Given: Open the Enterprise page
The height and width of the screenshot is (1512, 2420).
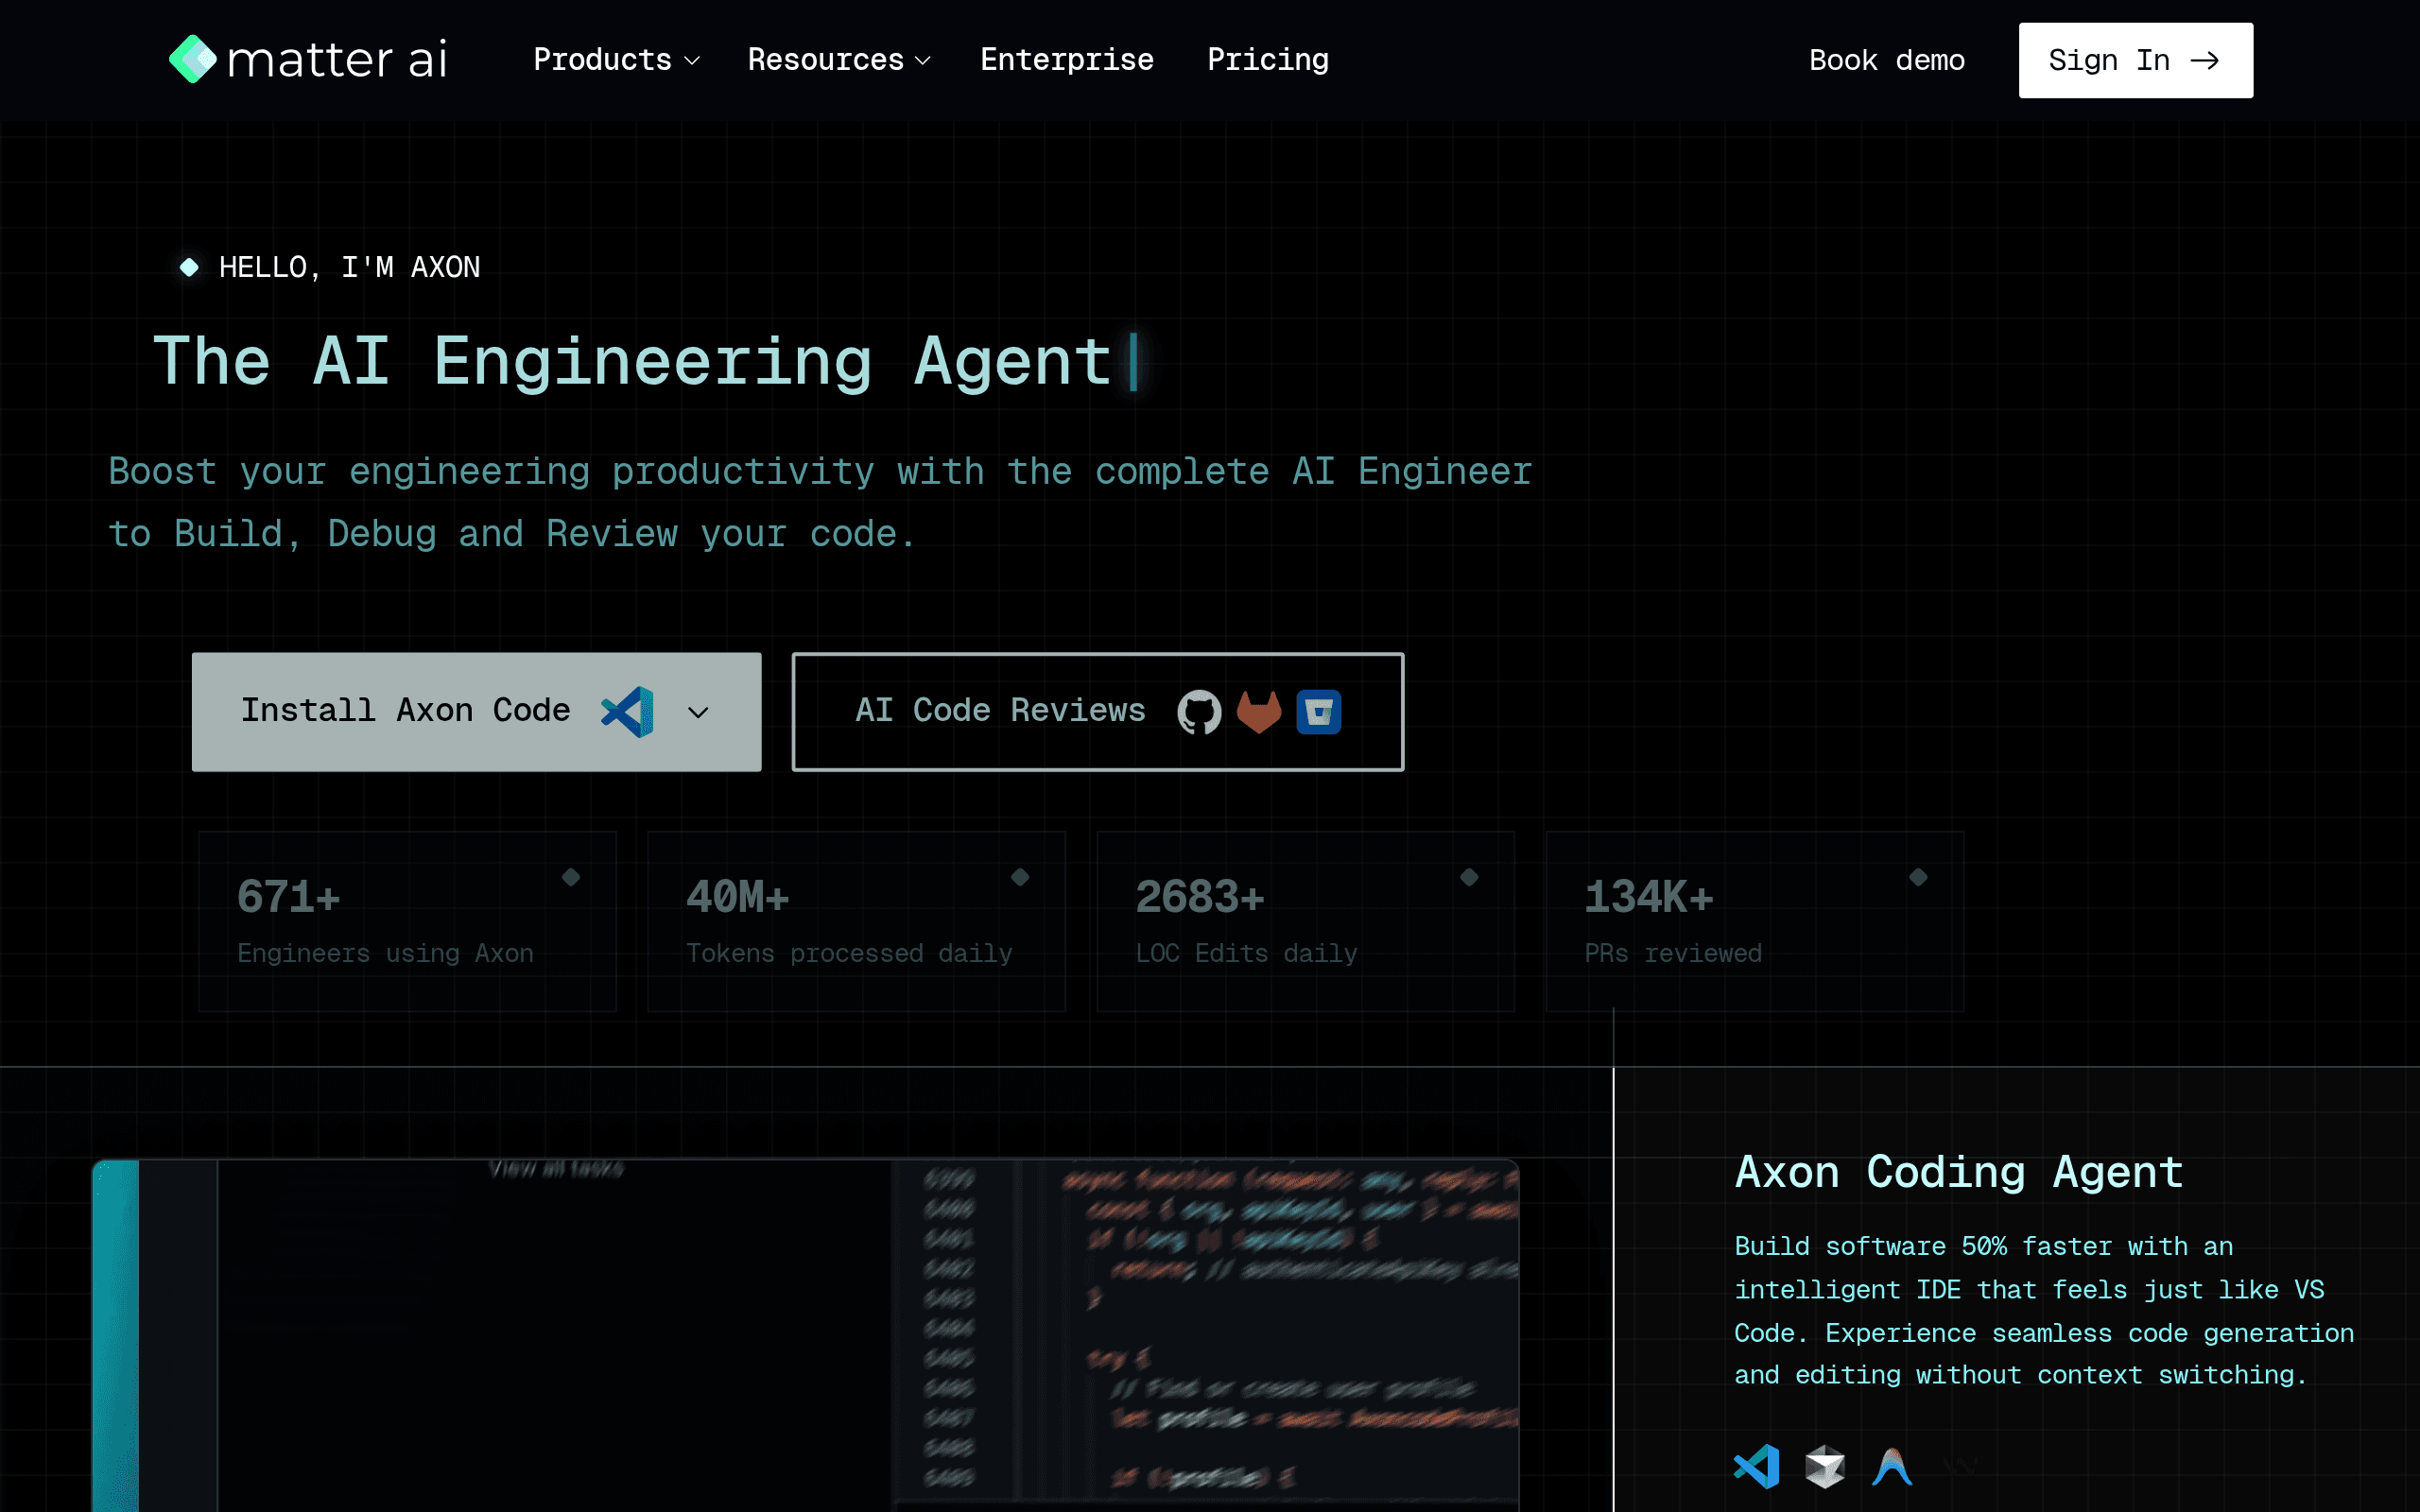Looking at the screenshot, I should pos(1067,60).
